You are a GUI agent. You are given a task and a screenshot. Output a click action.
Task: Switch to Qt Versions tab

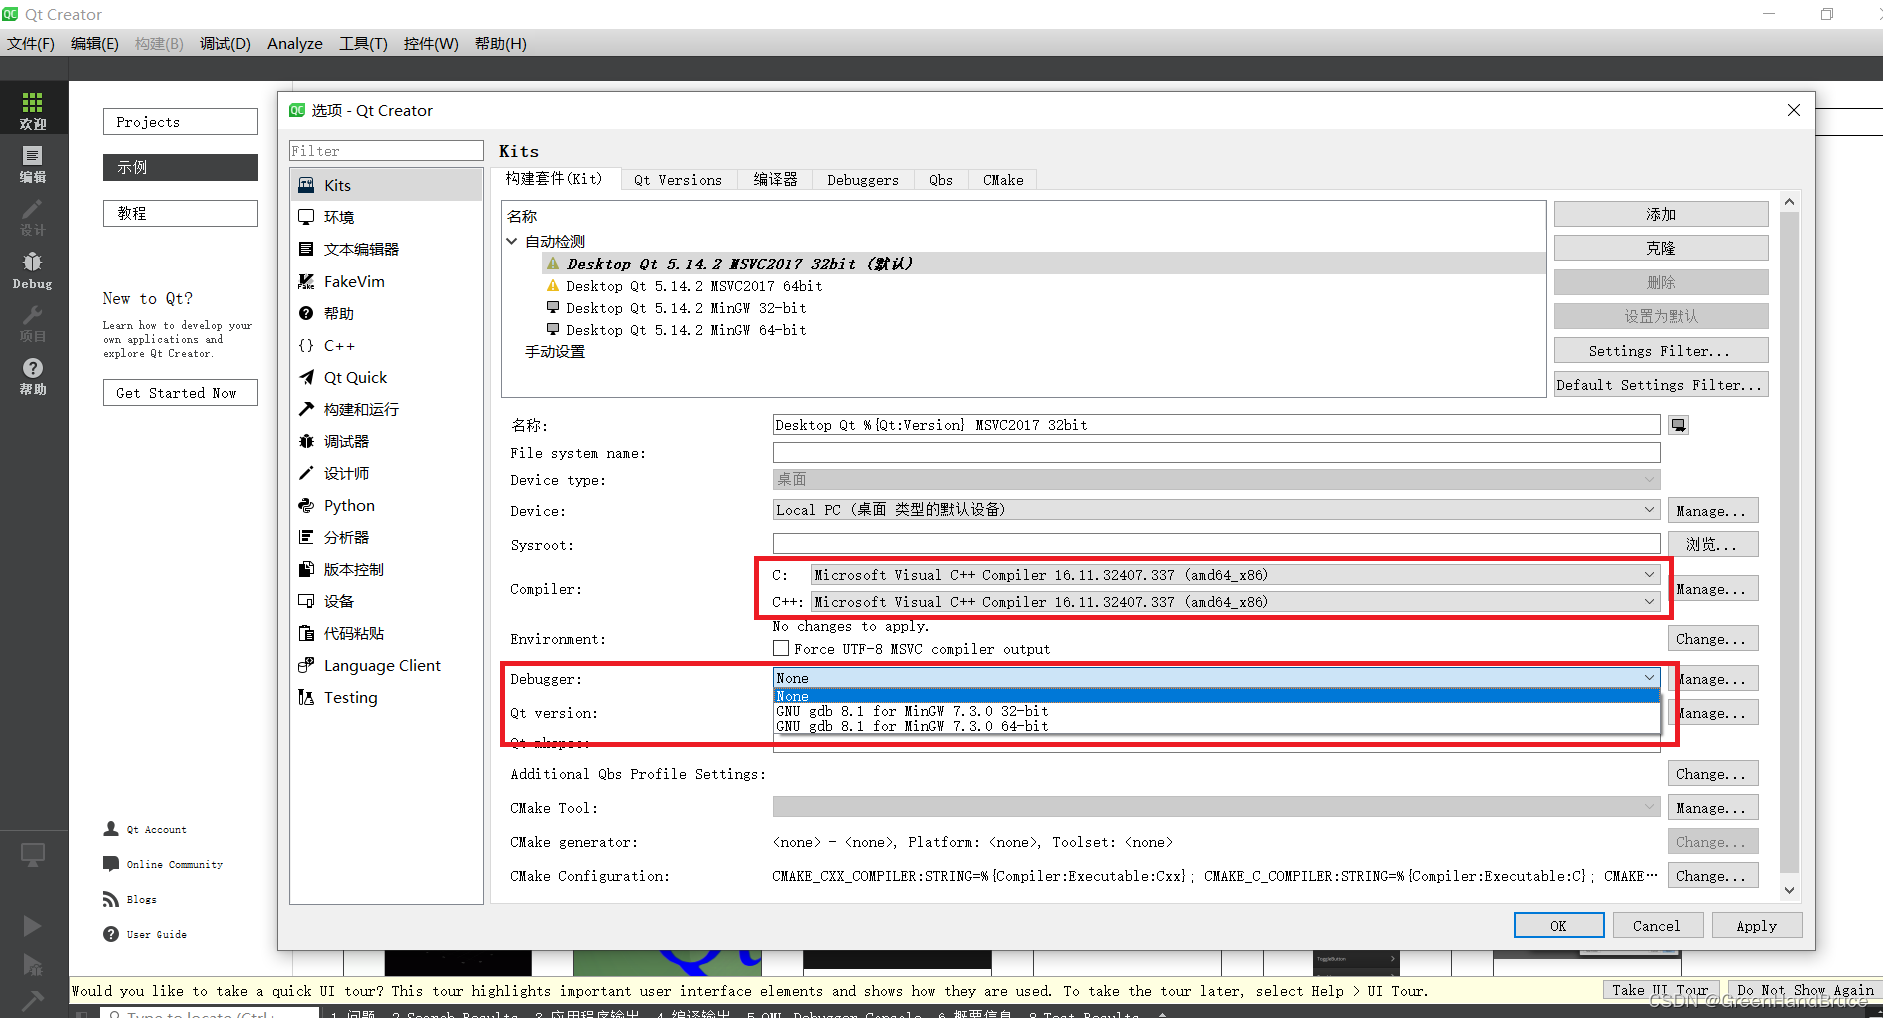pyautogui.click(x=678, y=180)
